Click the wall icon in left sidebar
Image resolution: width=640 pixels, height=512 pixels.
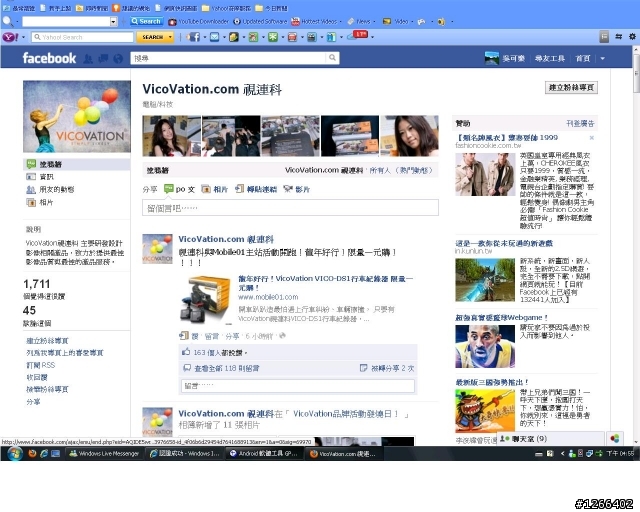click(x=31, y=164)
